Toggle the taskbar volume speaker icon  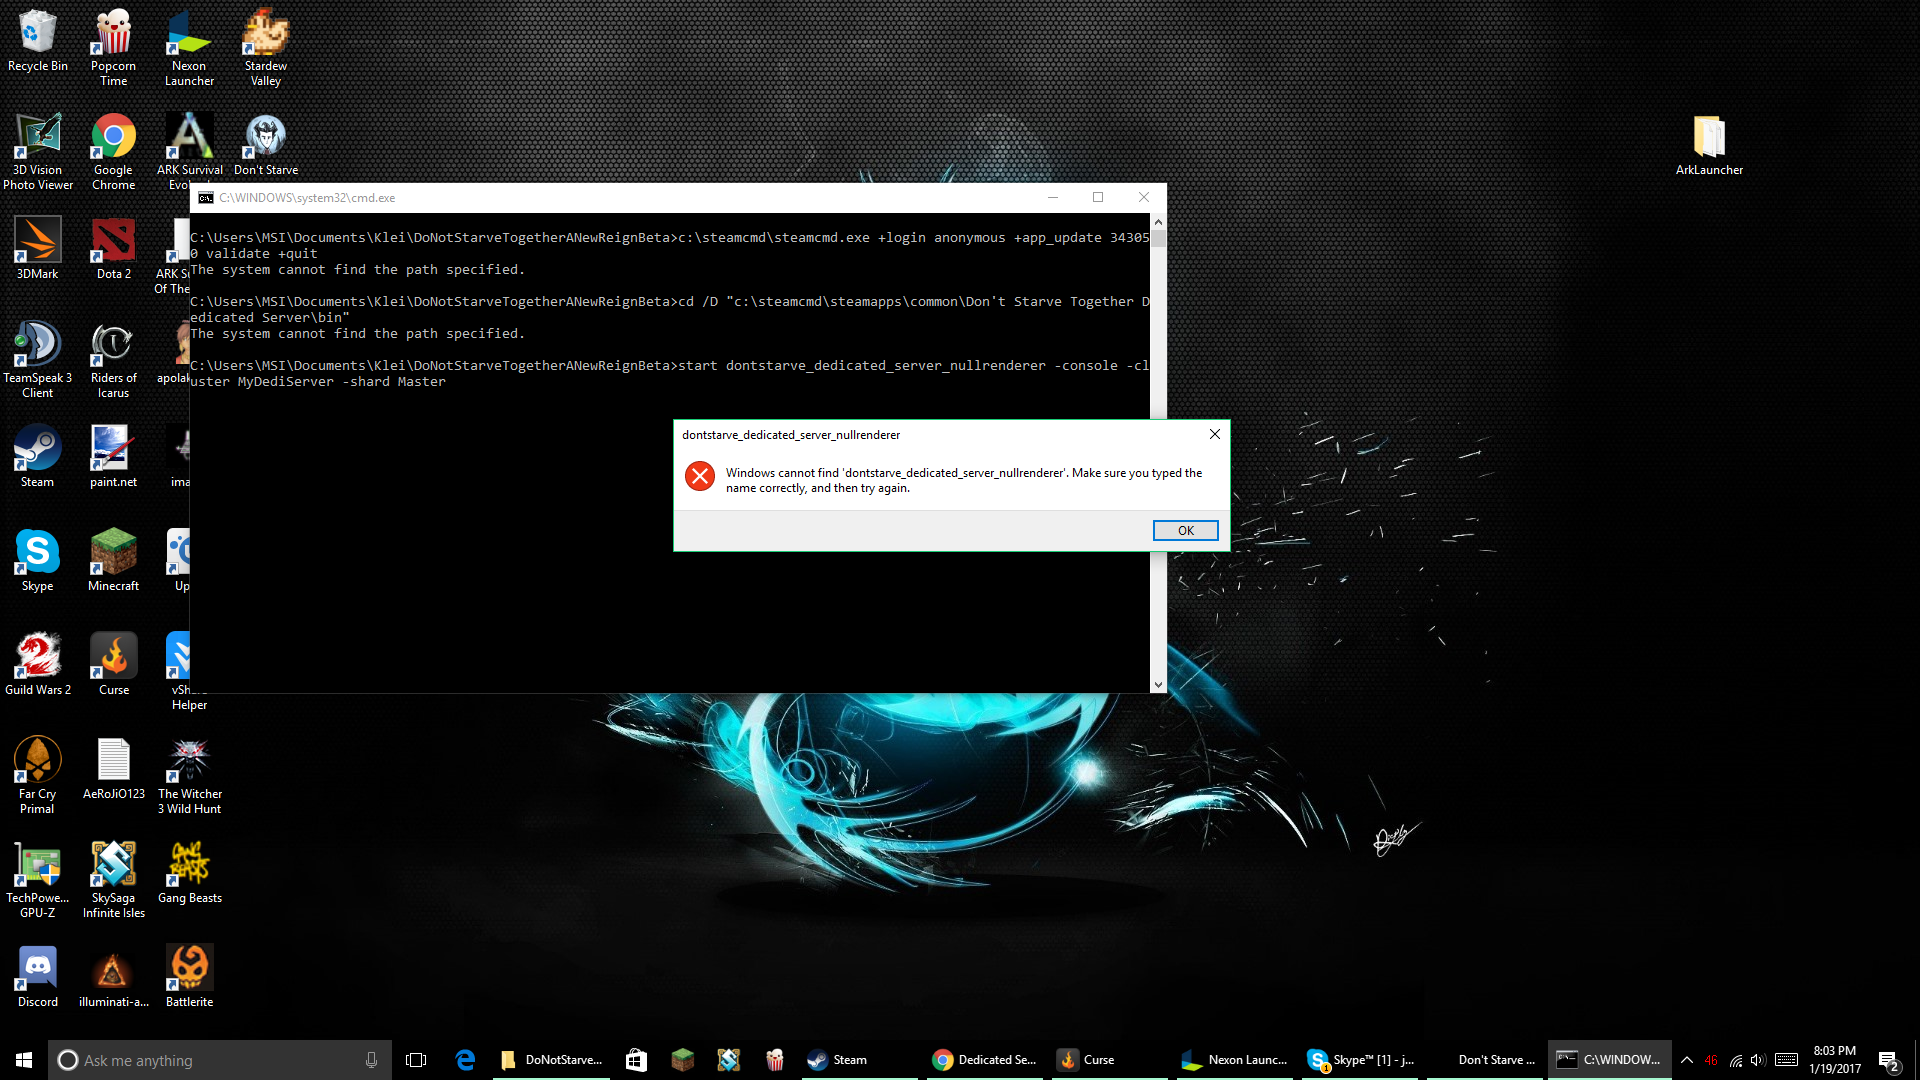point(1758,1060)
